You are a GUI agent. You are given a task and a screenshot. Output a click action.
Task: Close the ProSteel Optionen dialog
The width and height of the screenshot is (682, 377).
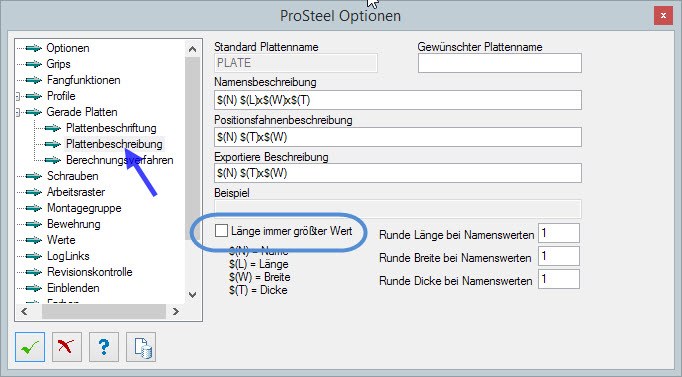[x=663, y=16]
